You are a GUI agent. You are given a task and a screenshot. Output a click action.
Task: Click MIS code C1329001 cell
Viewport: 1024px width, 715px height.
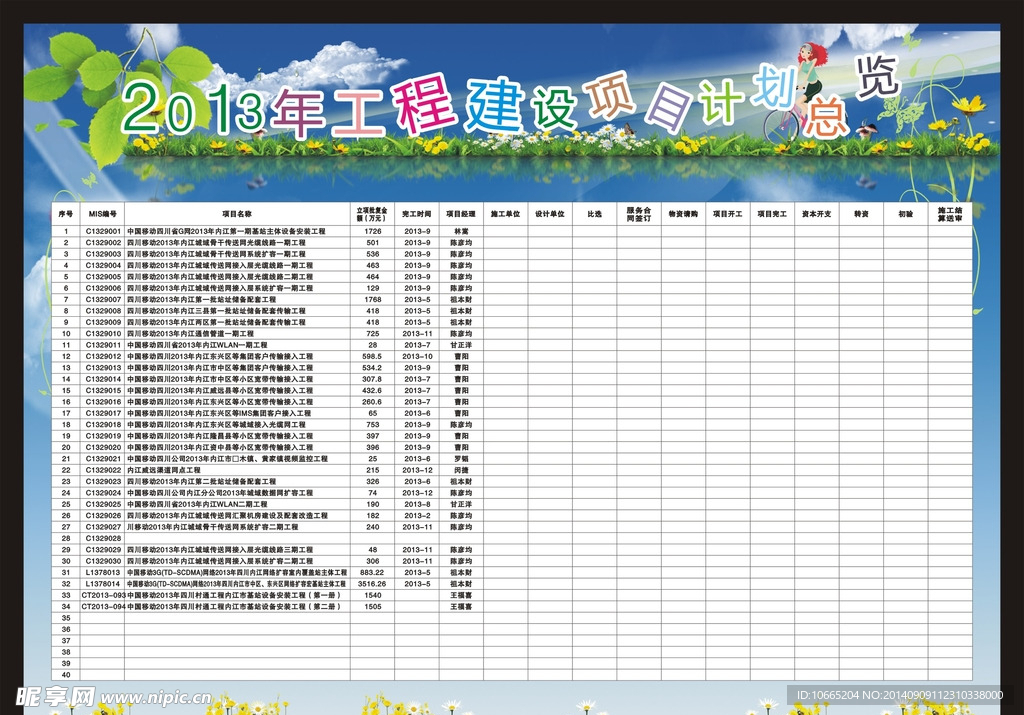102,231
